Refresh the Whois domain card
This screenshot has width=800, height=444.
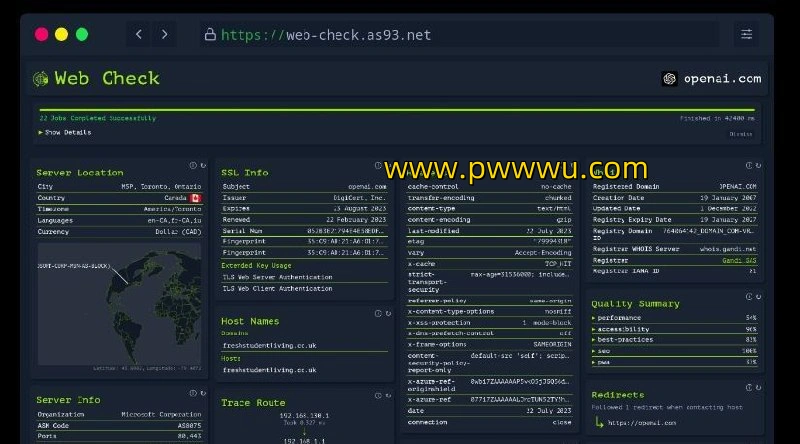pyautogui.click(x=759, y=165)
